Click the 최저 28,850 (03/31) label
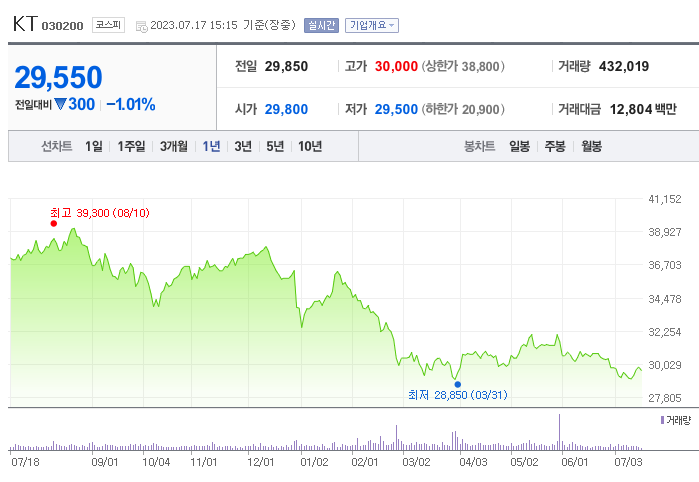 tap(458, 395)
